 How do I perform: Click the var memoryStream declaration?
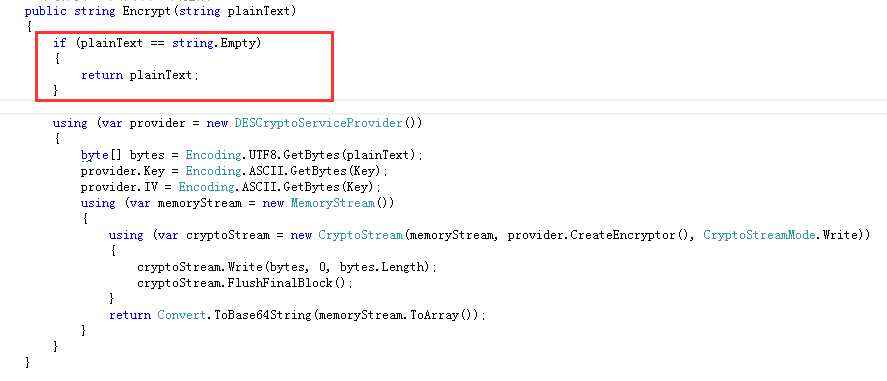pyautogui.click(x=185, y=202)
